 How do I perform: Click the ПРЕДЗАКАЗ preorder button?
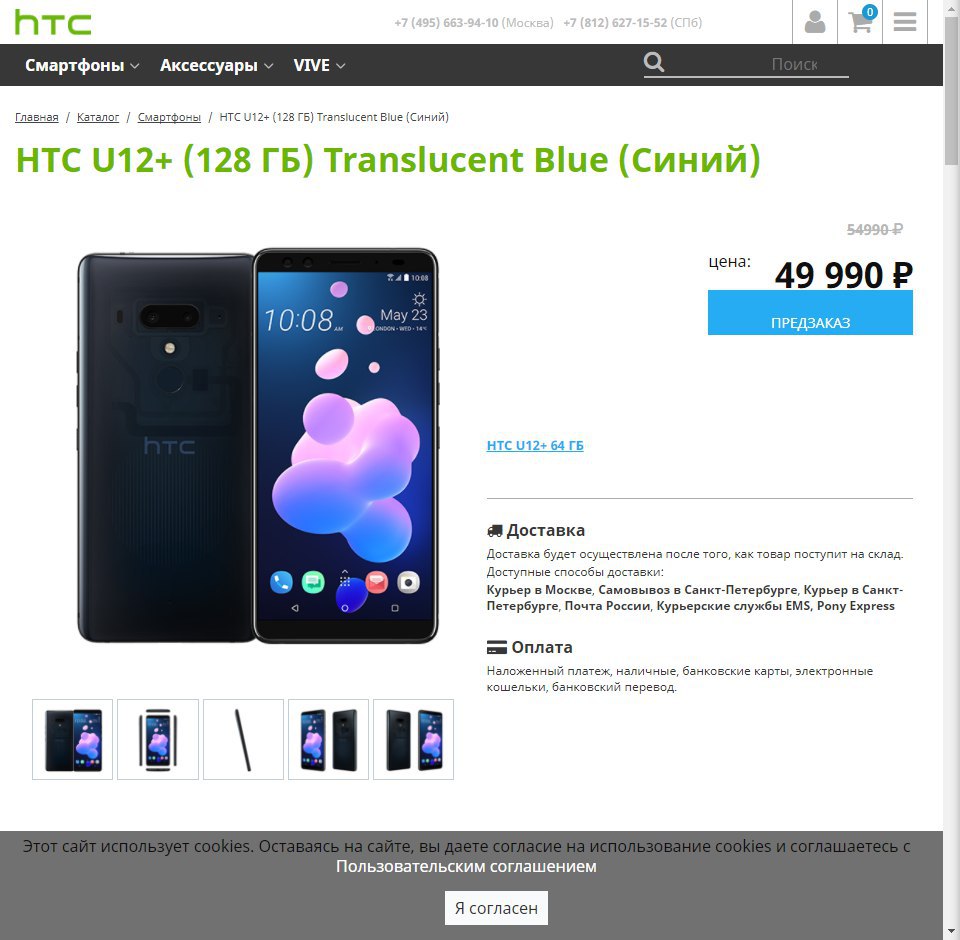point(810,314)
